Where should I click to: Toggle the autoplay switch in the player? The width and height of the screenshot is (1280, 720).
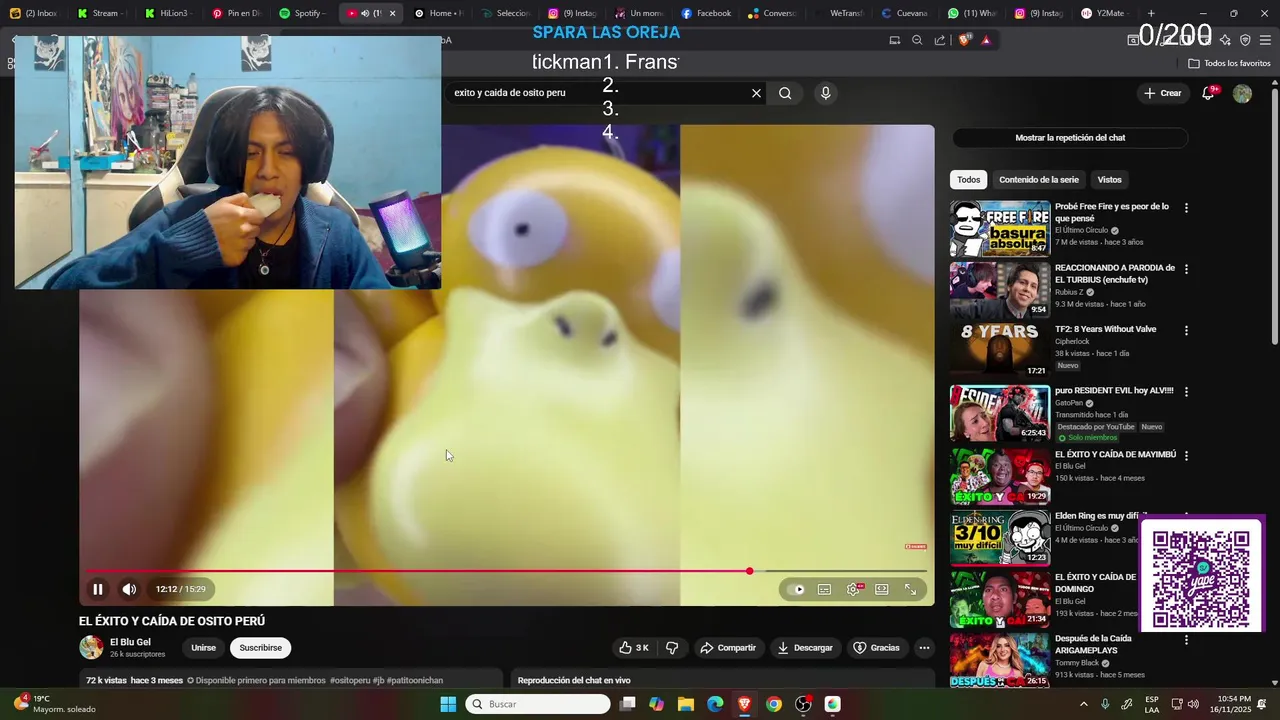[796, 589]
